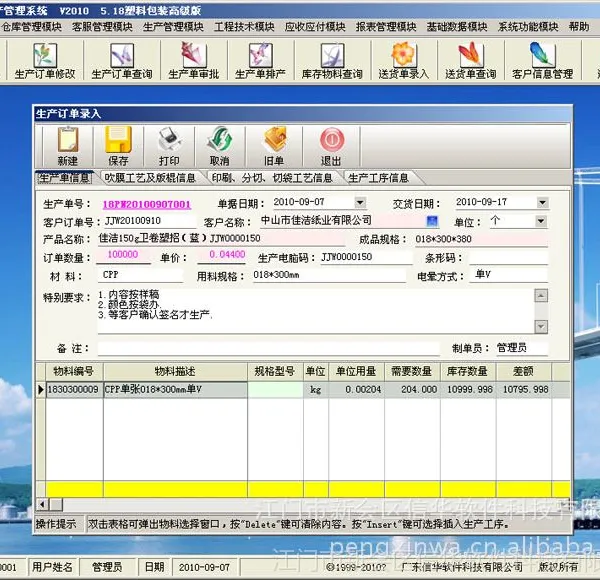Click table horizontal scrollbar left arrow
600x580 pixels.
tap(42, 505)
